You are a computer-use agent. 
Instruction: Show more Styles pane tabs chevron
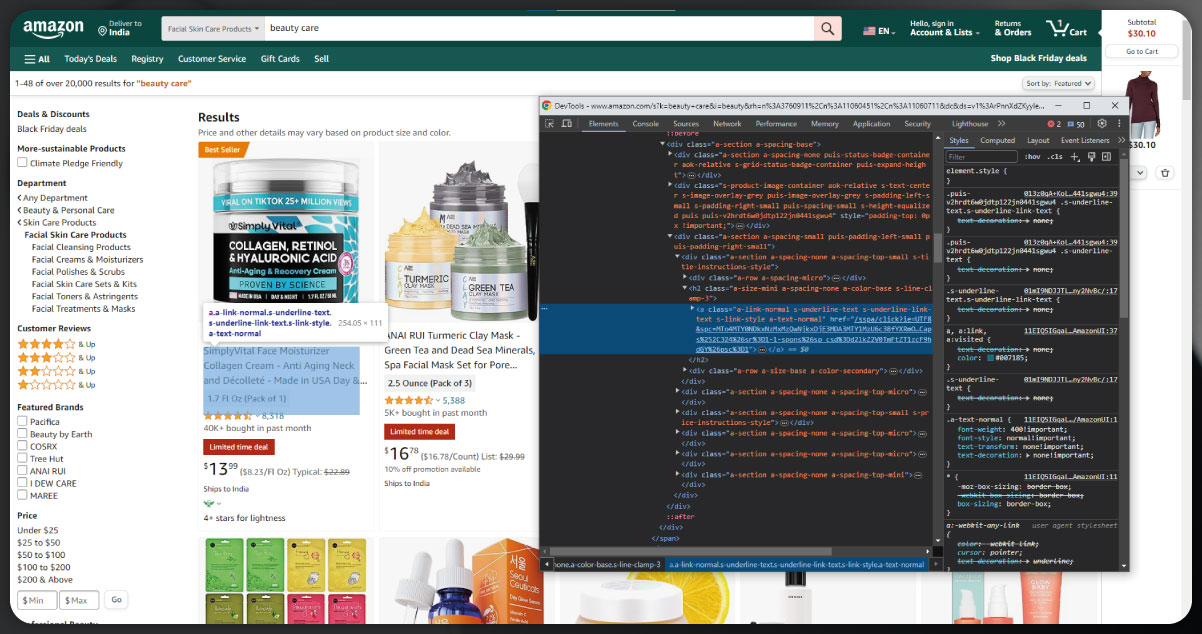tap(1121, 141)
